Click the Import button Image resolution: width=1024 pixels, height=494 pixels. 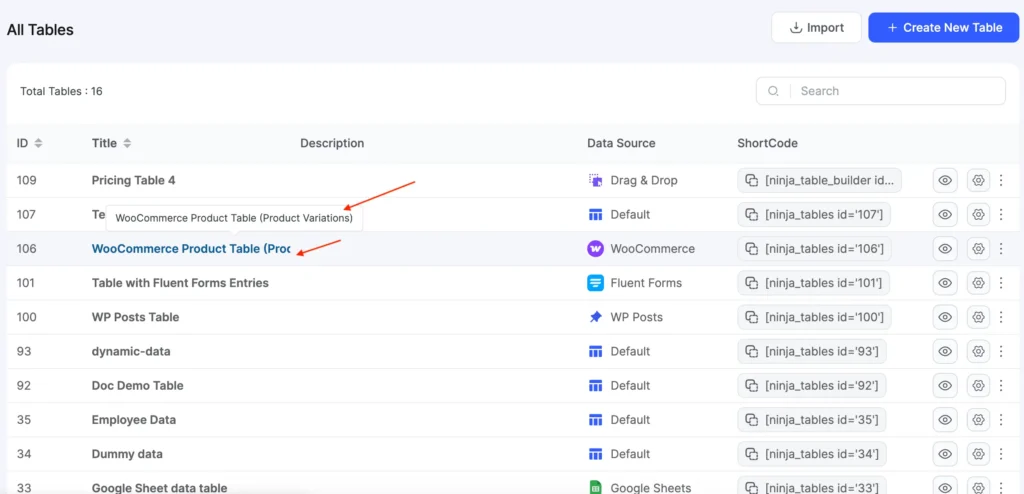pos(816,28)
